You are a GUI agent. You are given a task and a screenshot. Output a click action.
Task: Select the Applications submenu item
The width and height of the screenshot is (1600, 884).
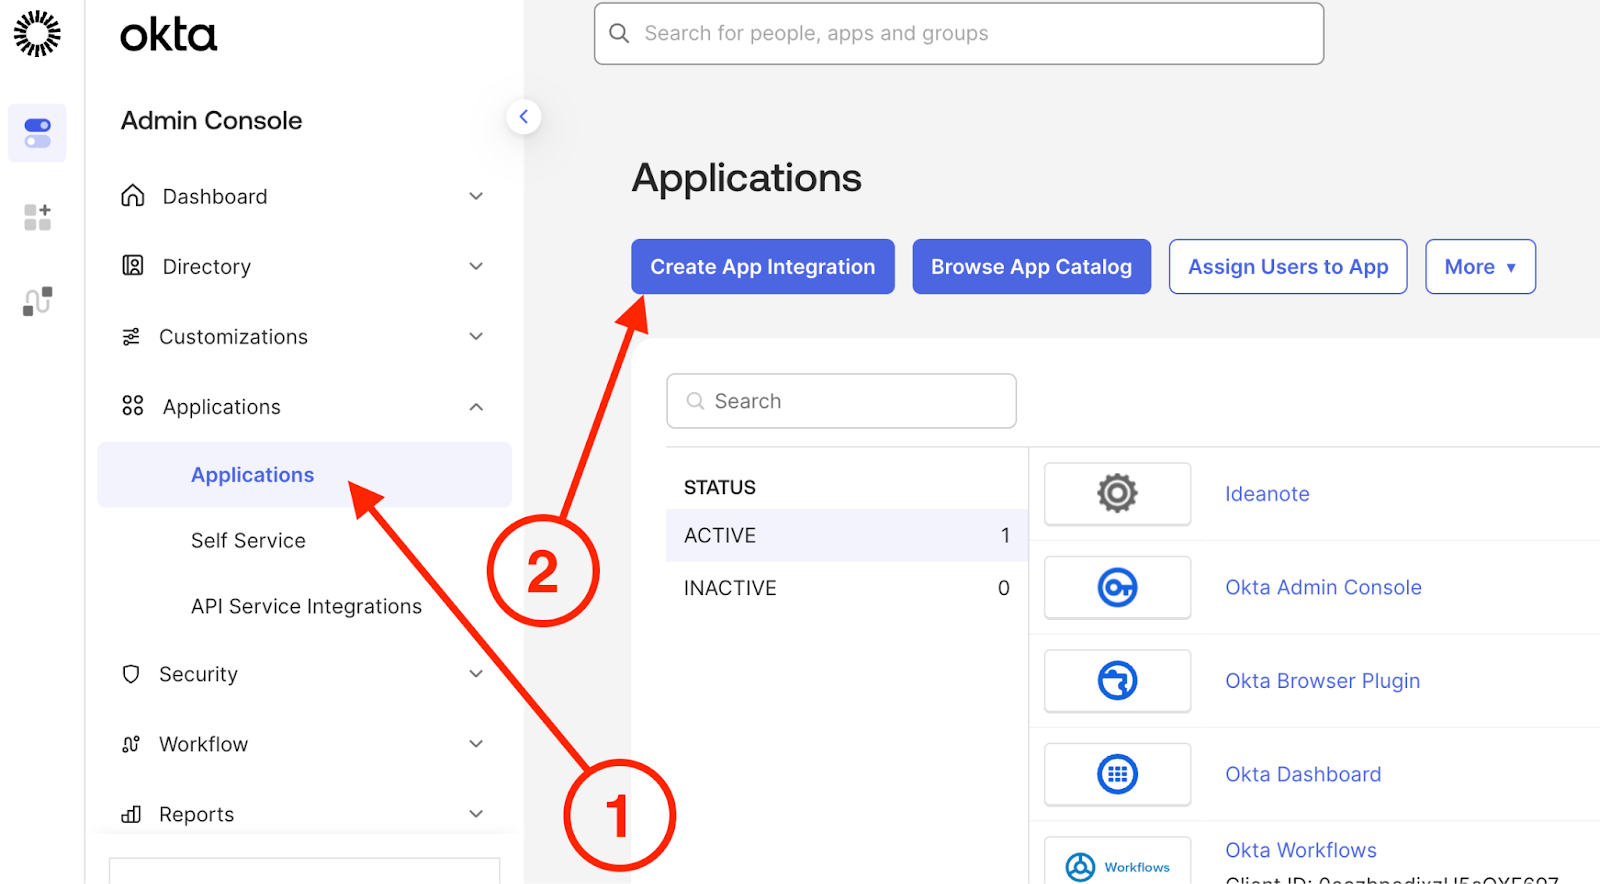(x=304, y=475)
